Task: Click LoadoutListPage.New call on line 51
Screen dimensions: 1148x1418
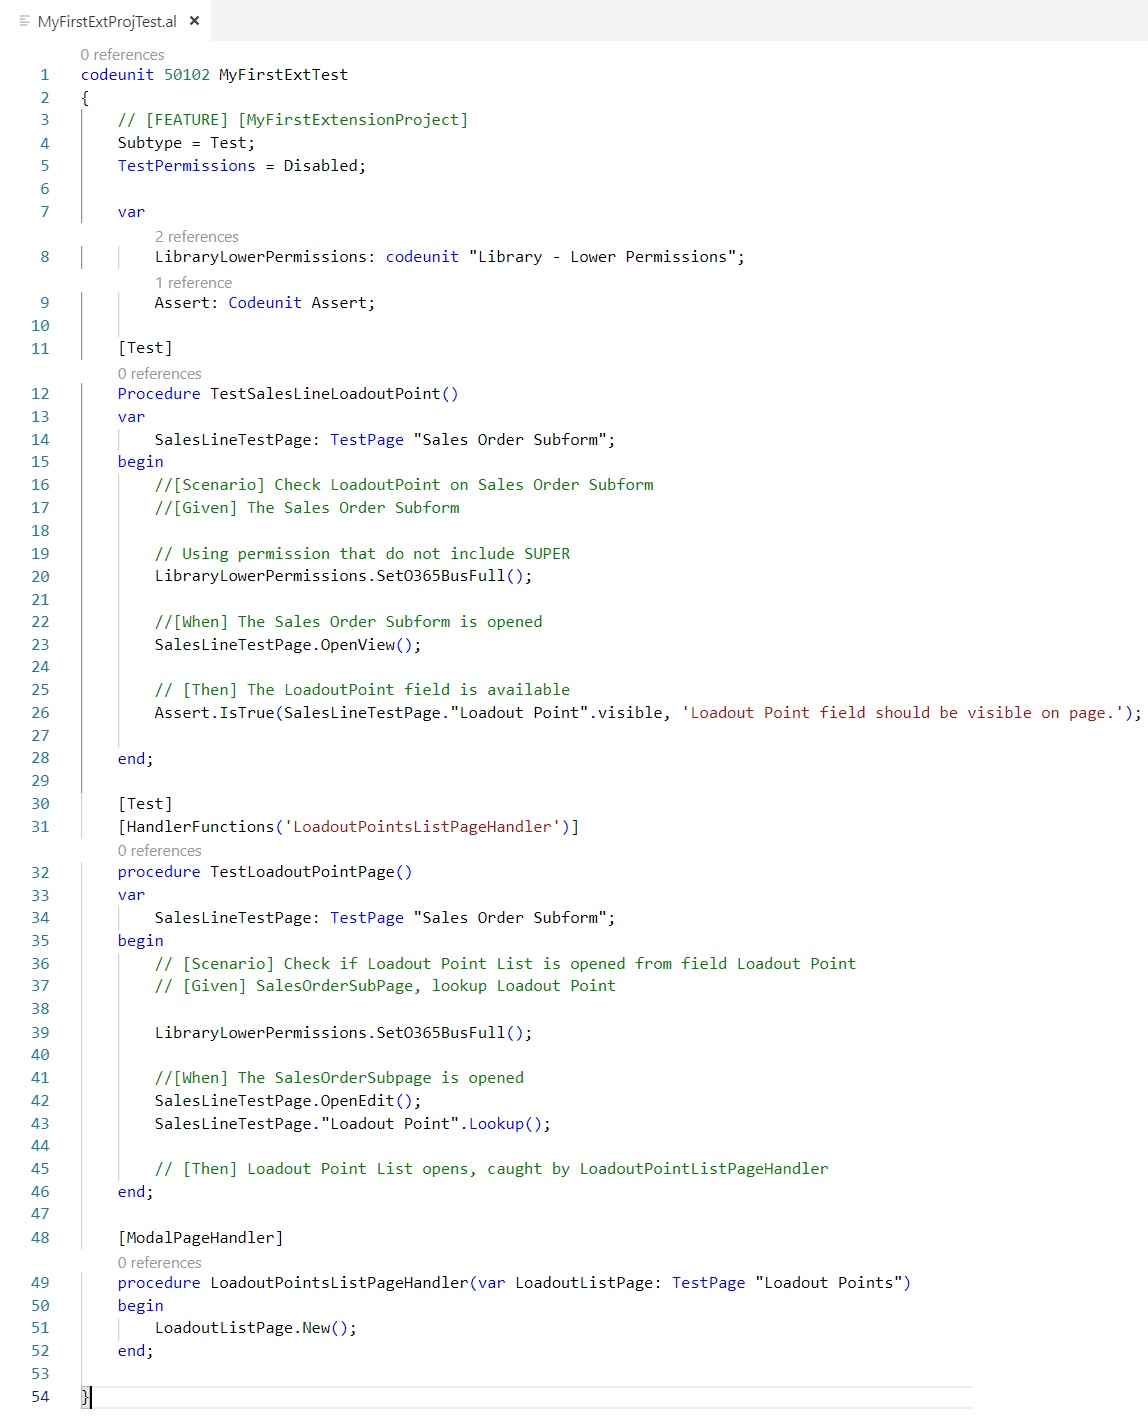Action: click(315, 1328)
